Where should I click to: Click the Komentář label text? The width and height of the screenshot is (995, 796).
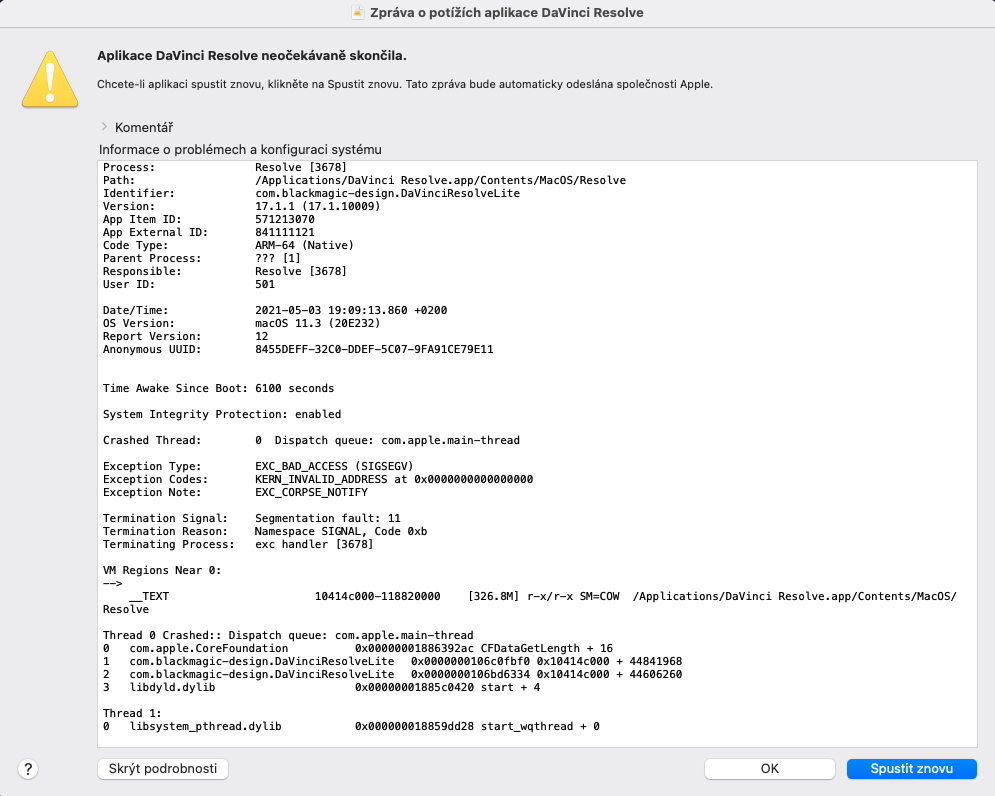point(144,128)
